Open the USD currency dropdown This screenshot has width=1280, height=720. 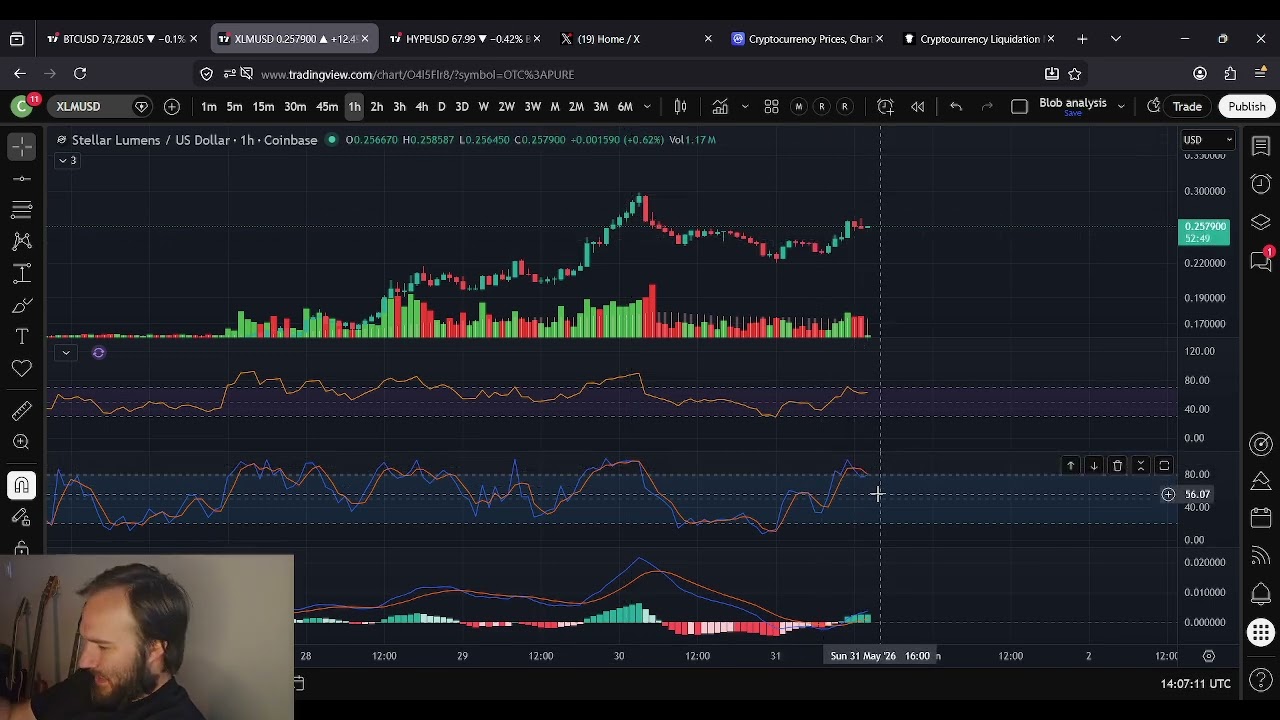point(1208,140)
